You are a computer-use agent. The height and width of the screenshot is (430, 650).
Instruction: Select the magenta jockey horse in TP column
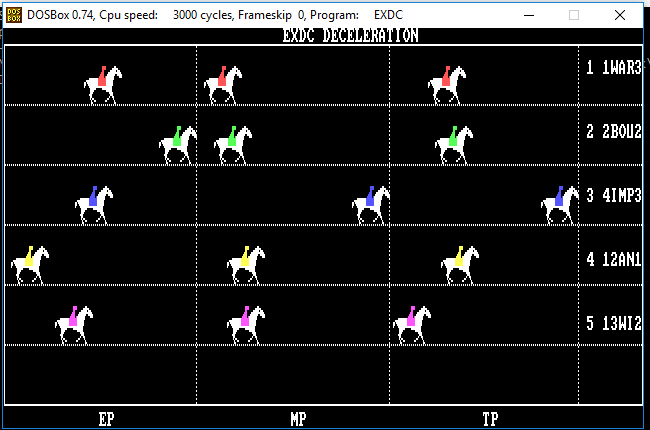tap(412, 326)
